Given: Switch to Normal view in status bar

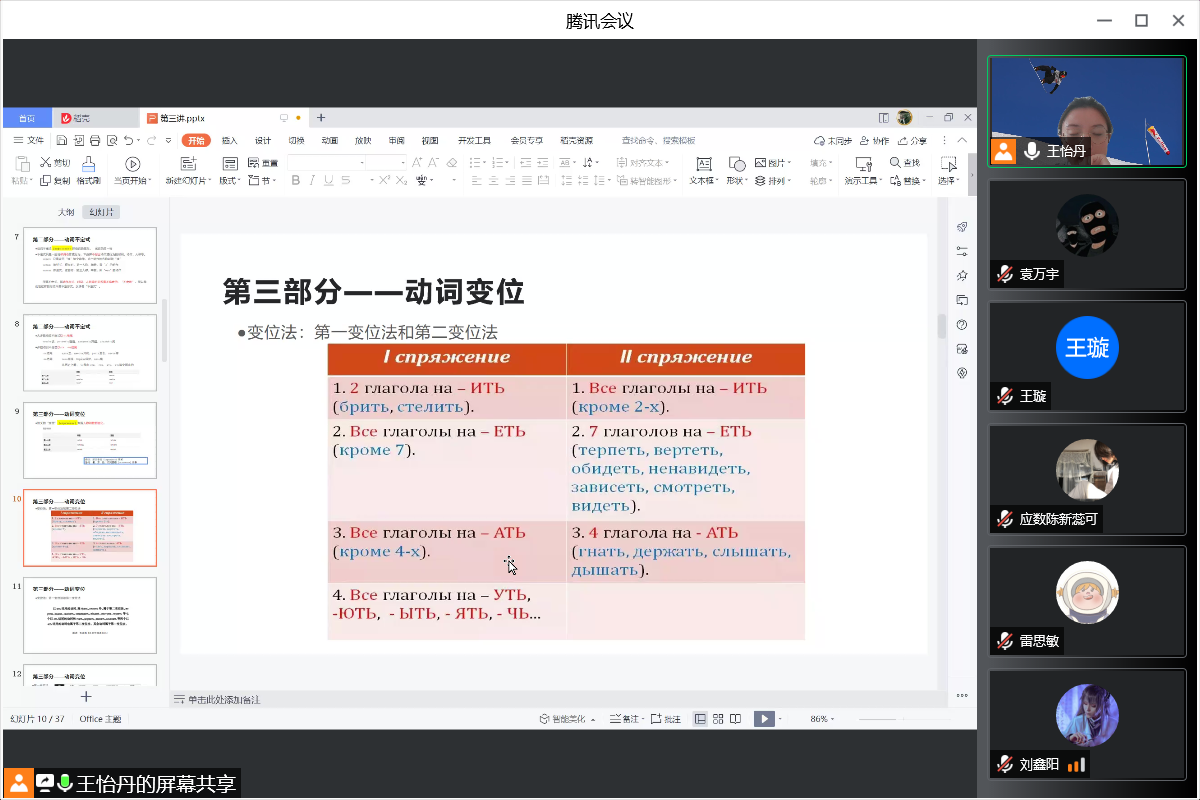Looking at the screenshot, I should coord(701,719).
